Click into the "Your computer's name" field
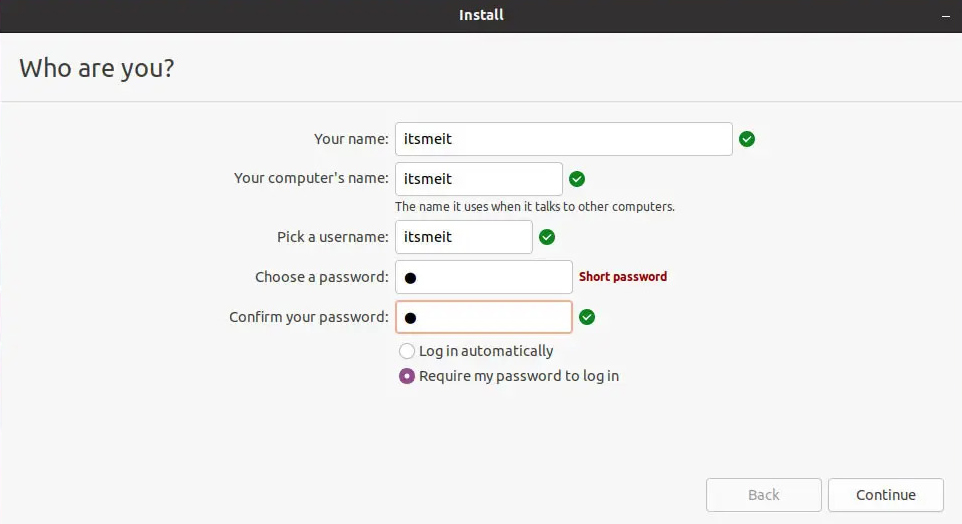The width and height of the screenshot is (962, 524). pyautogui.click(x=478, y=179)
